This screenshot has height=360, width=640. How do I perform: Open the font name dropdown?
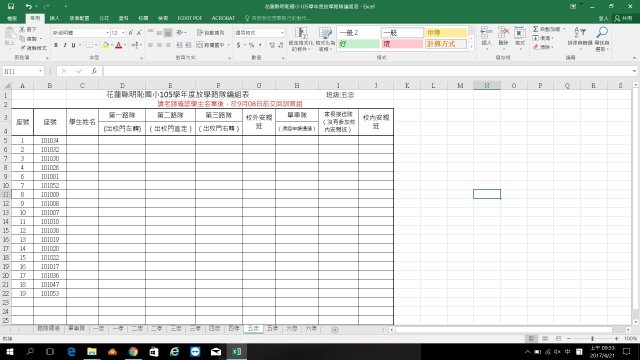[x=107, y=33]
